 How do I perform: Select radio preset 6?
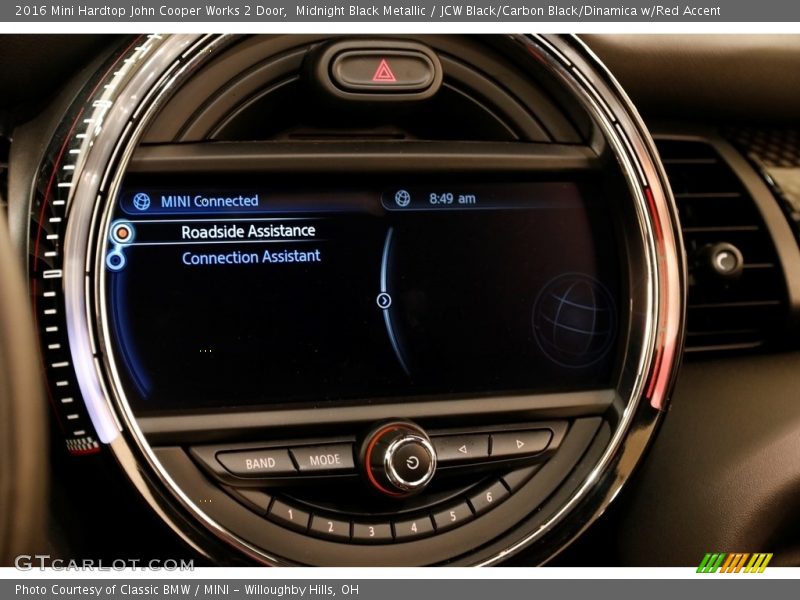[489, 496]
